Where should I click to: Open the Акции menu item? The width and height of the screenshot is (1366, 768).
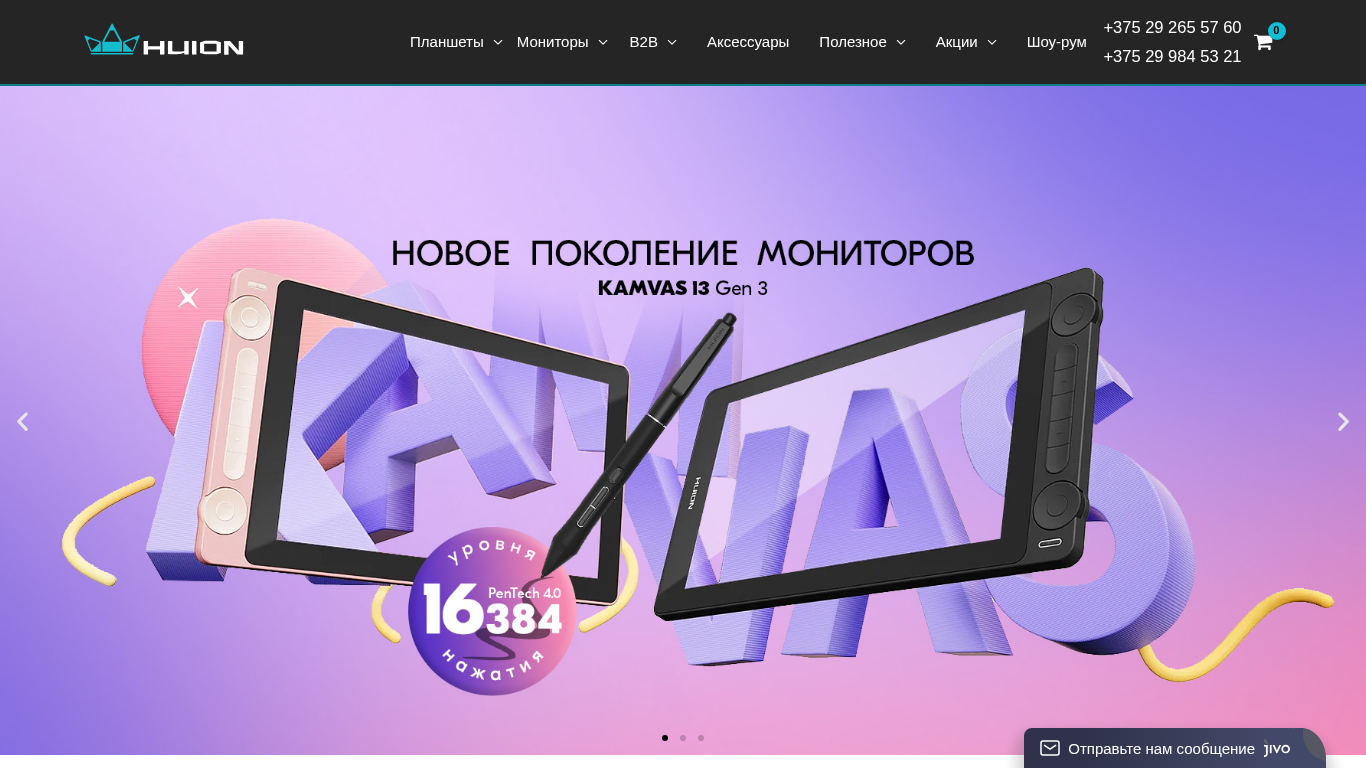tap(957, 42)
